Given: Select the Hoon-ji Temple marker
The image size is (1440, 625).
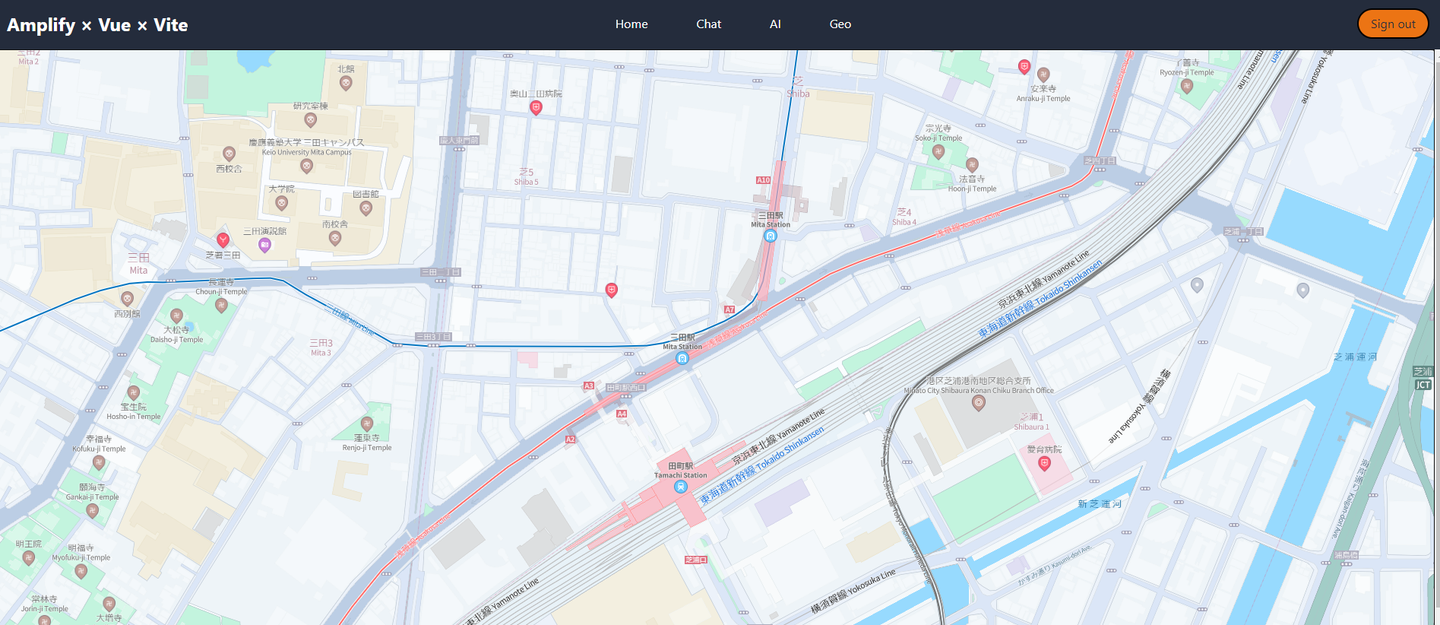Looking at the screenshot, I should coord(971,164).
